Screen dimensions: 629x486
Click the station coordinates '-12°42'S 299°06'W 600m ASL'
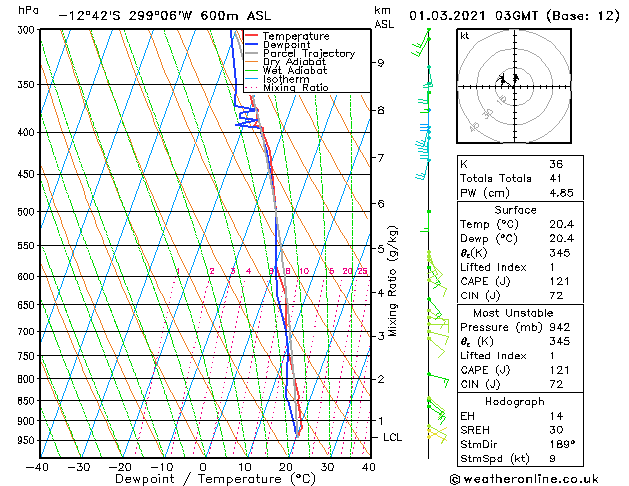(x=164, y=16)
